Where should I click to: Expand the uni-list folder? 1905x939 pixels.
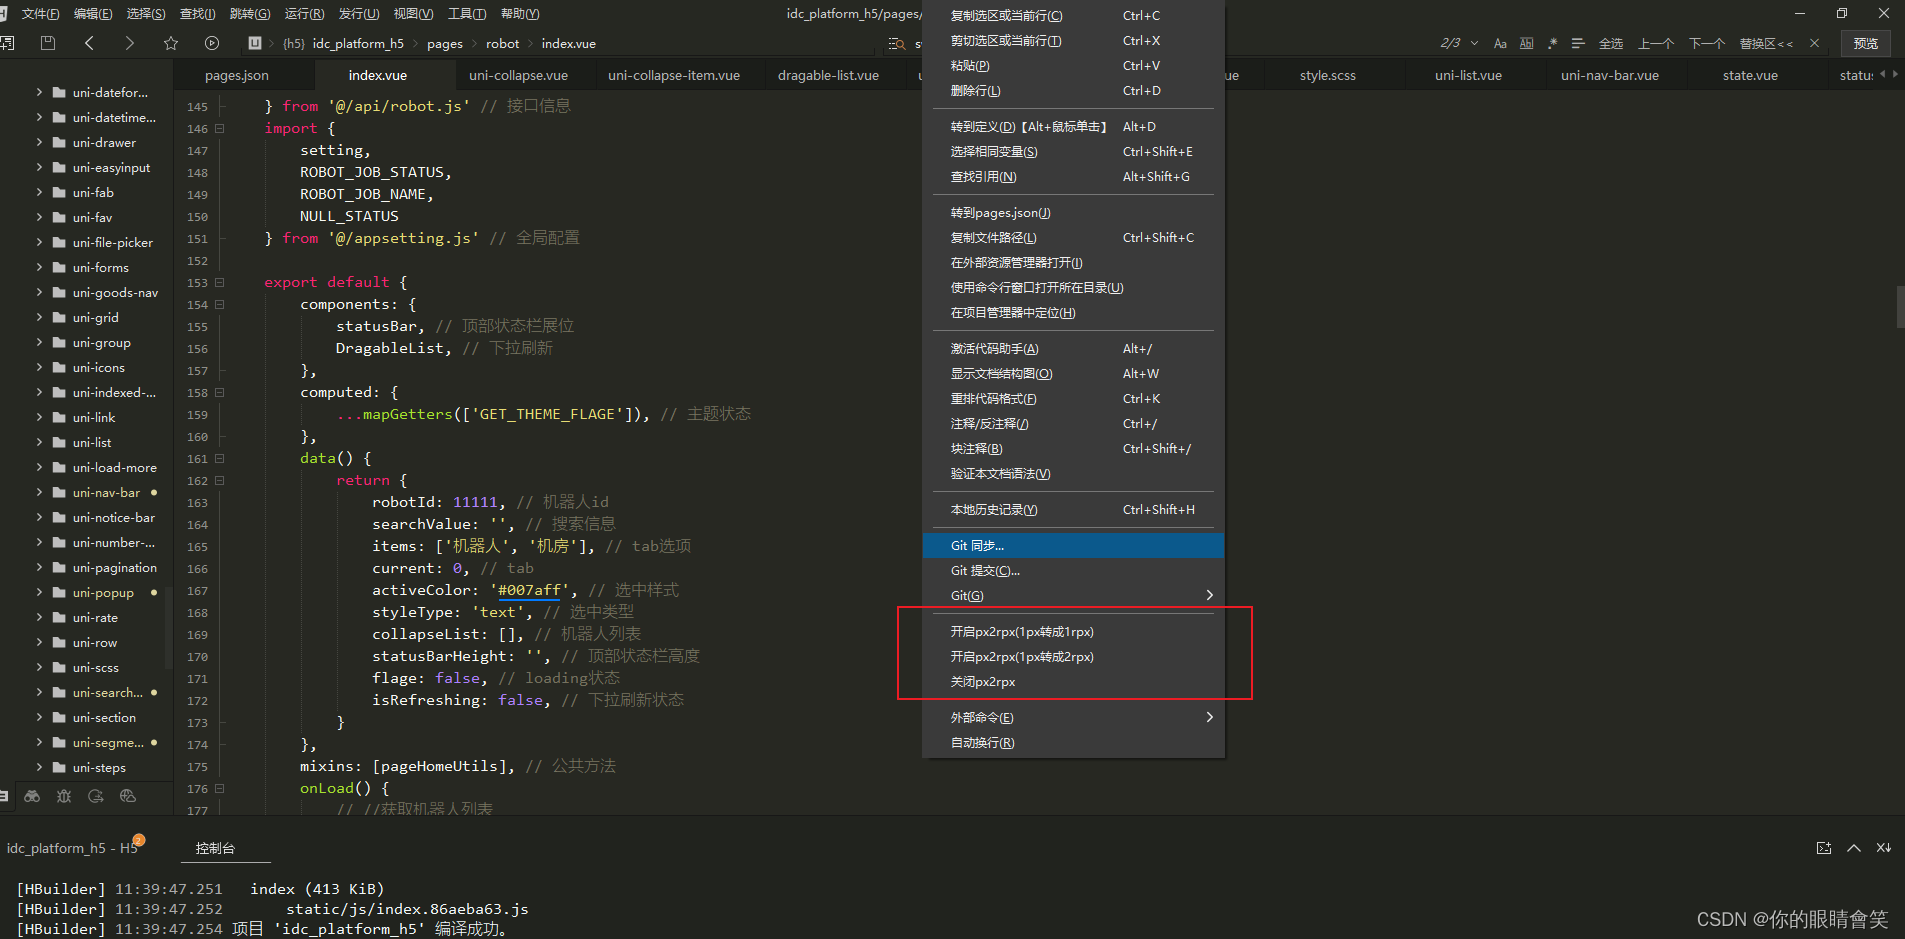click(39, 442)
